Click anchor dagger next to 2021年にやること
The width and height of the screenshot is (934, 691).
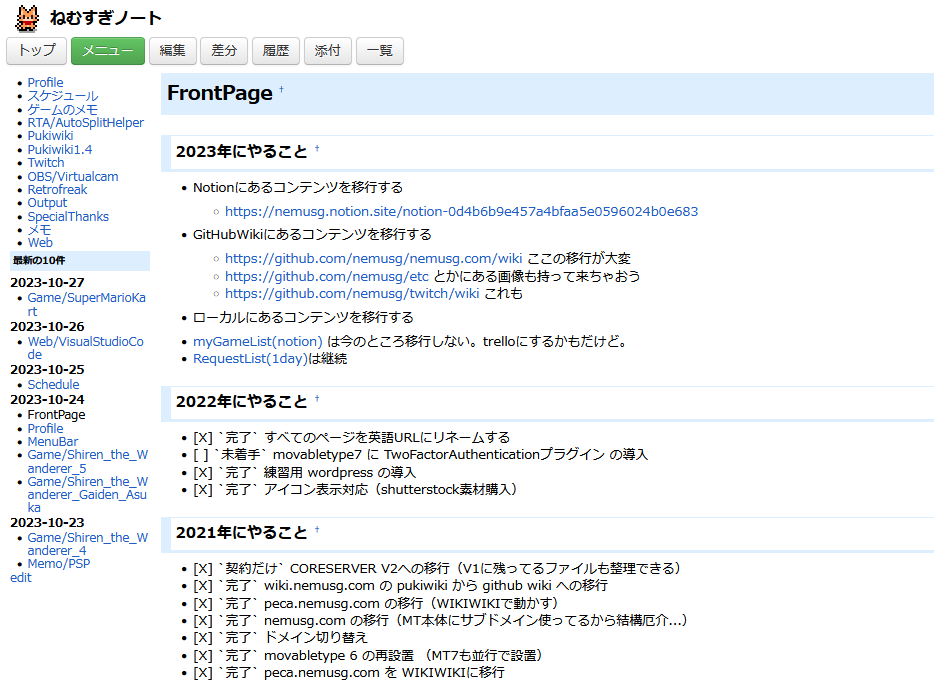point(317,530)
